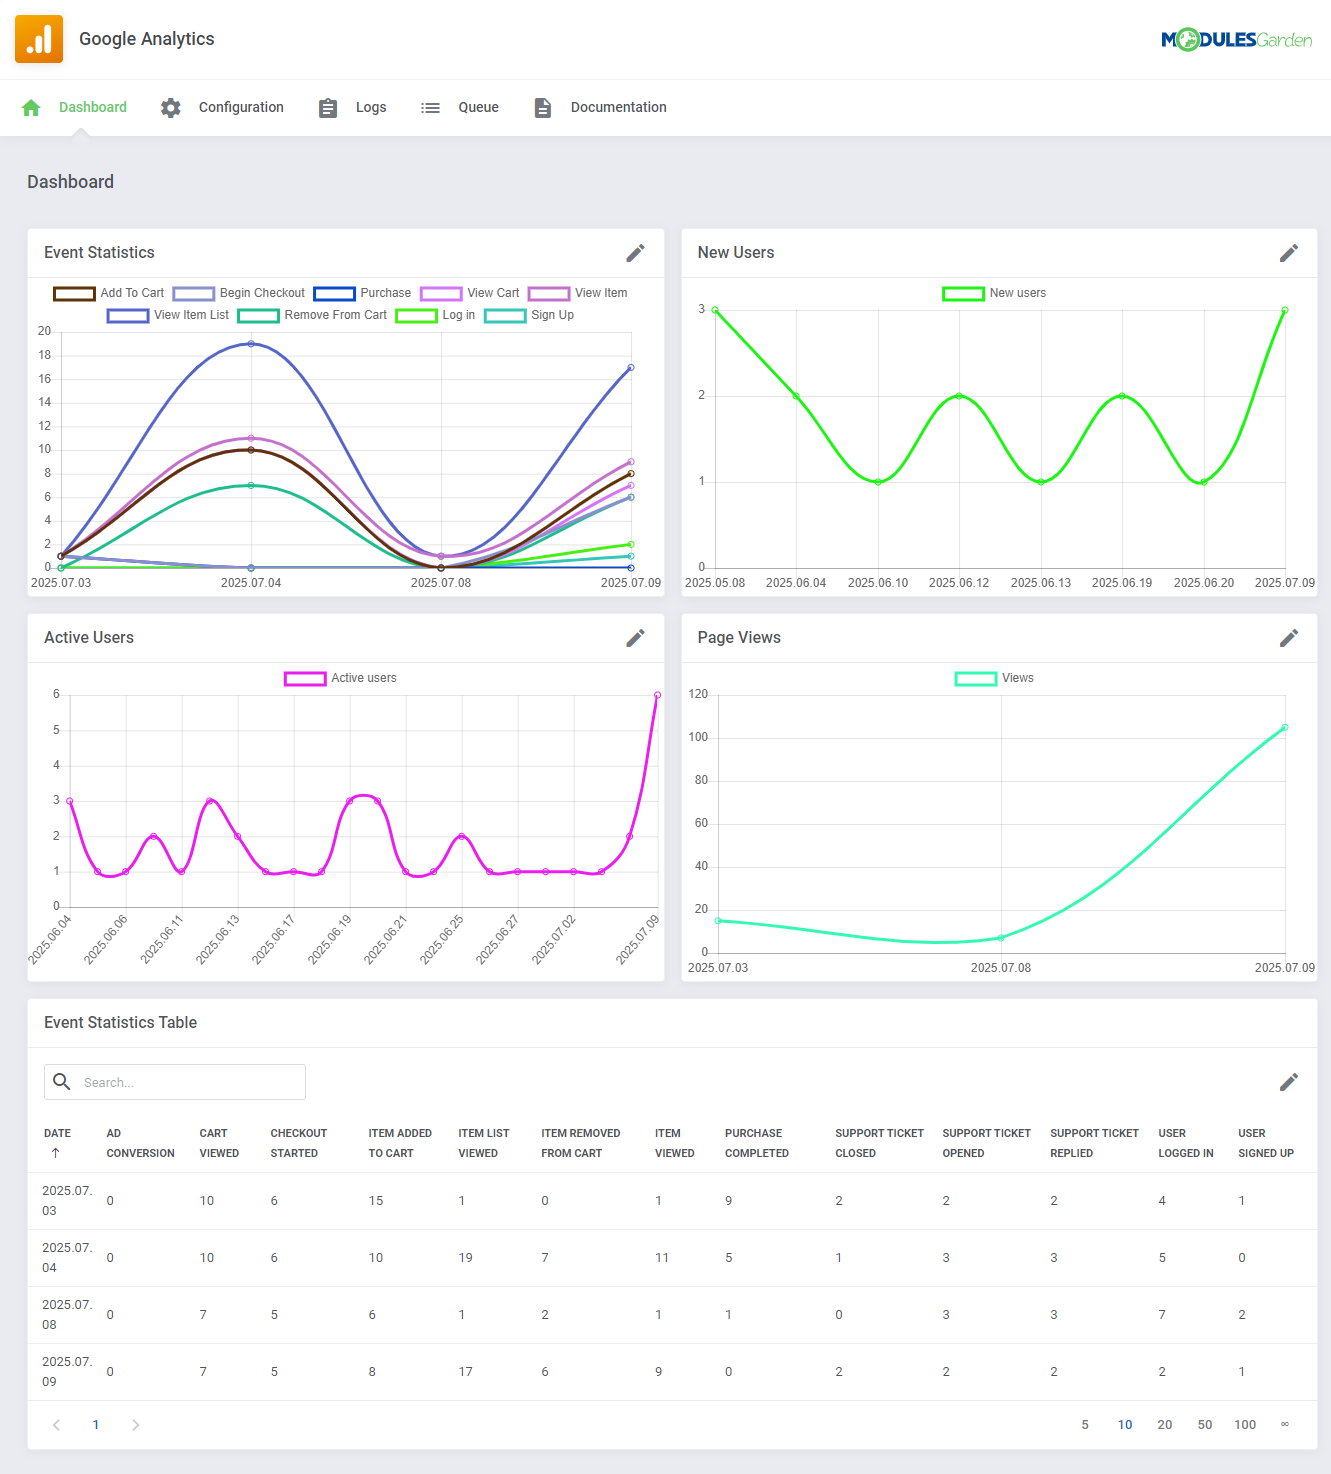The height and width of the screenshot is (1474, 1331).
Task: Select page 1 in table pagination
Action: tap(96, 1425)
